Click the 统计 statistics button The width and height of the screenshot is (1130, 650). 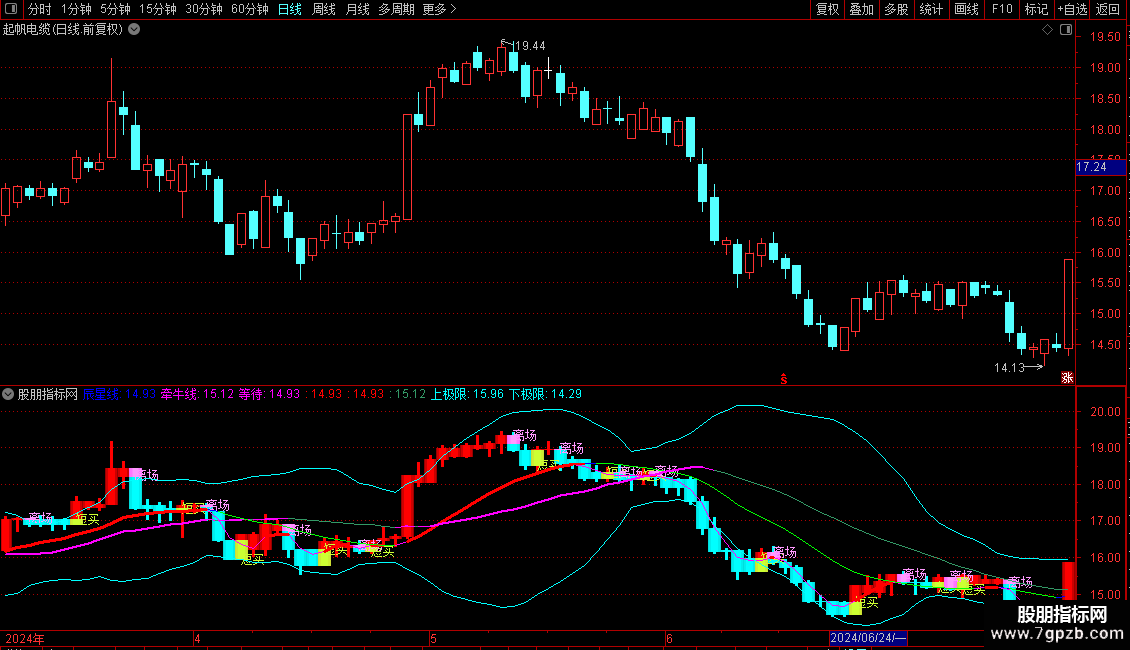pos(931,9)
